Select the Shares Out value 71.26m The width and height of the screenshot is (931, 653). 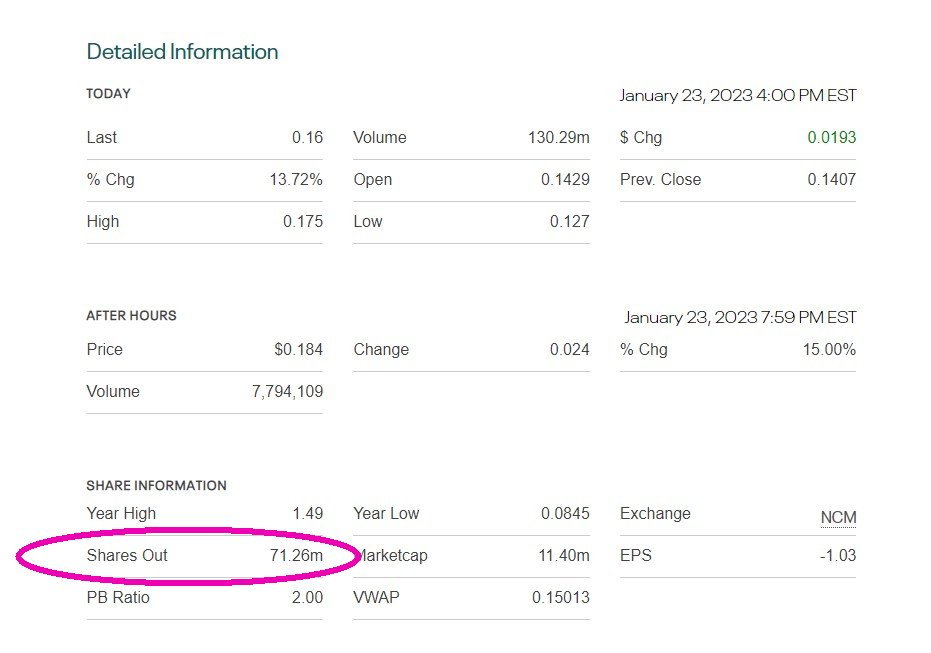(296, 555)
